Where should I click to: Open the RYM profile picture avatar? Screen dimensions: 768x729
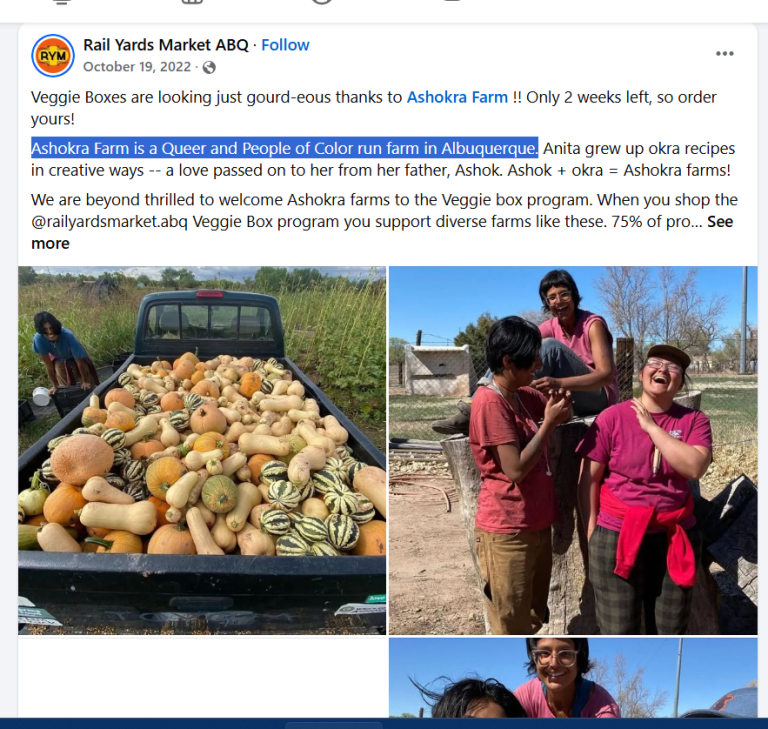click(53, 55)
